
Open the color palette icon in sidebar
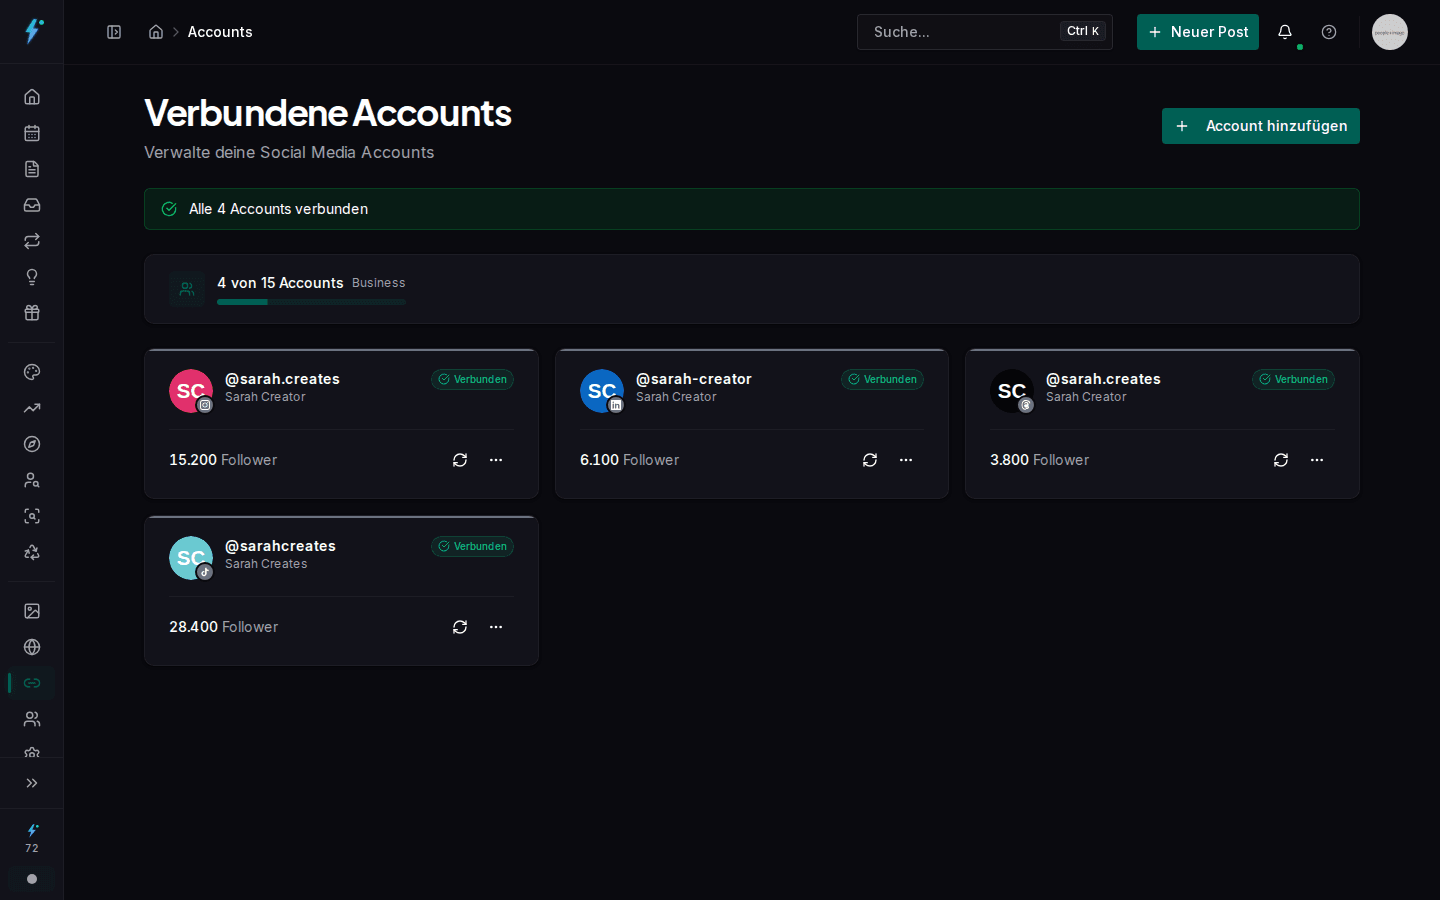pyautogui.click(x=32, y=372)
